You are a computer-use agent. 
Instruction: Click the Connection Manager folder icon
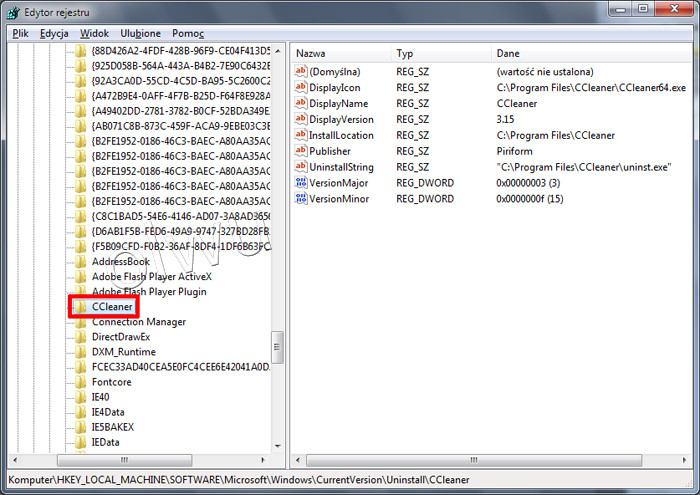click(x=80, y=322)
